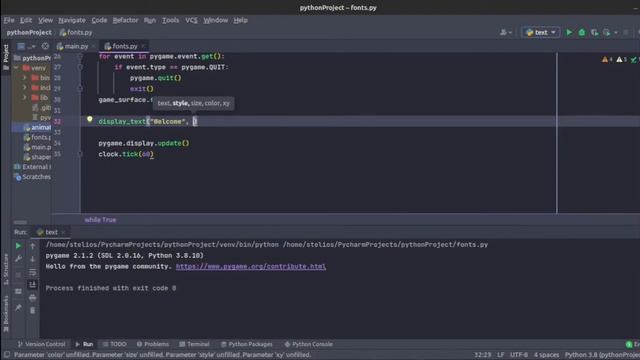Image resolution: width=640 pixels, height=360 pixels.
Task: Click the 'while True' editor breadcrumb
Action: click(100, 220)
